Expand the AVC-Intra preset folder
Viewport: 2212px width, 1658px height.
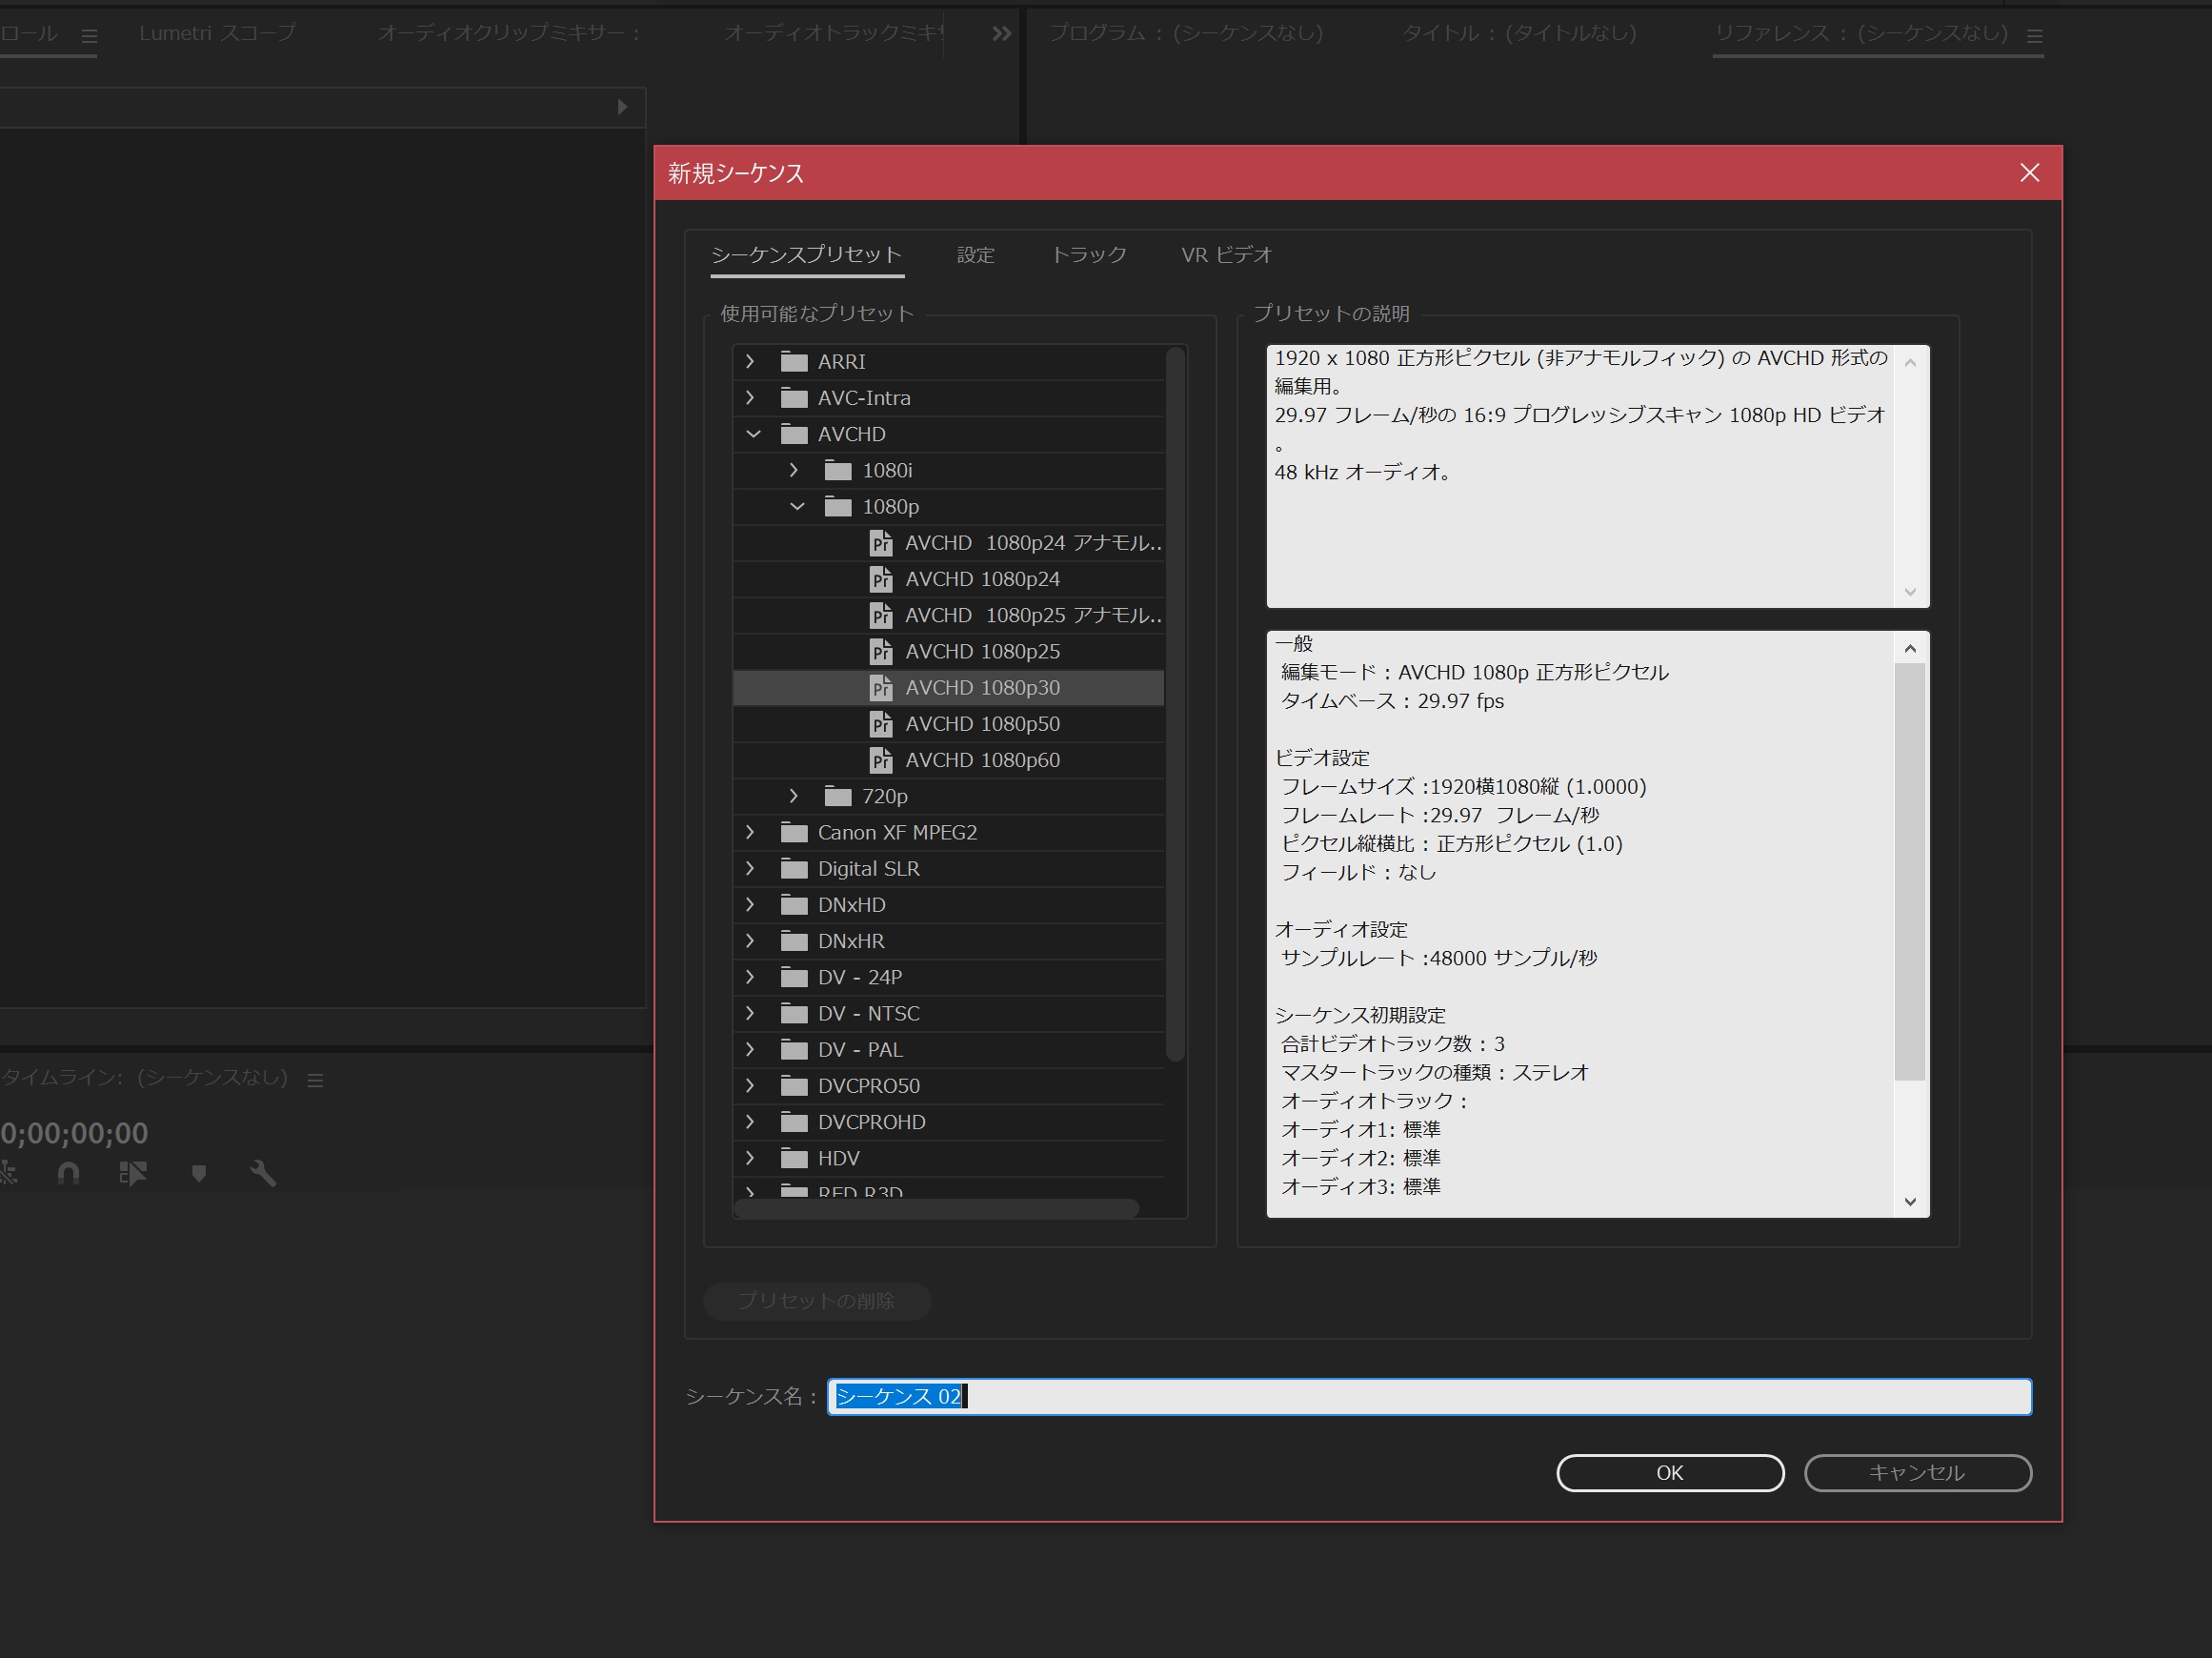[750, 397]
